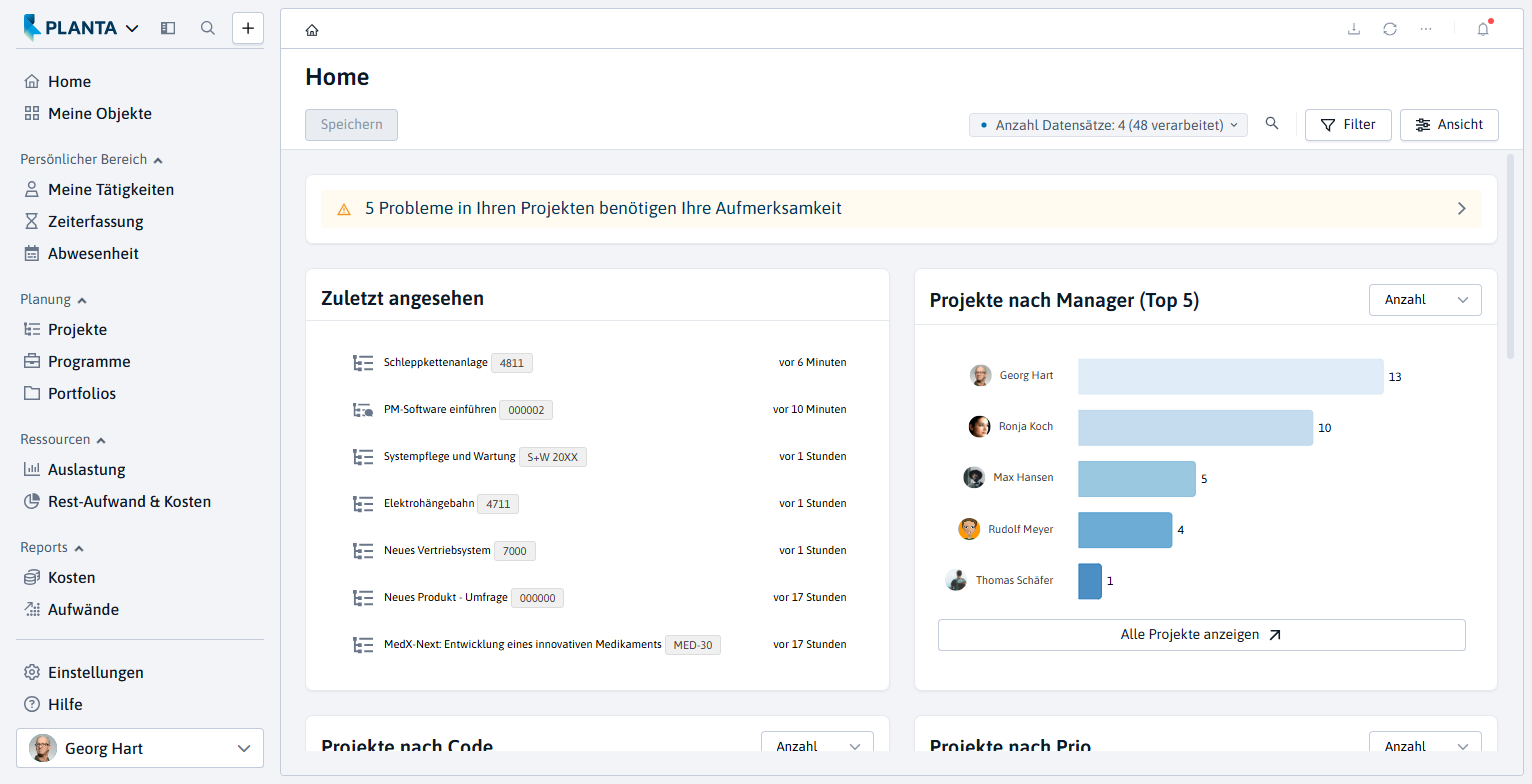Viewport: 1532px width, 784px height.
Task: Open Anzahl dropdown for Projekte nach Manager
Action: tap(1425, 300)
